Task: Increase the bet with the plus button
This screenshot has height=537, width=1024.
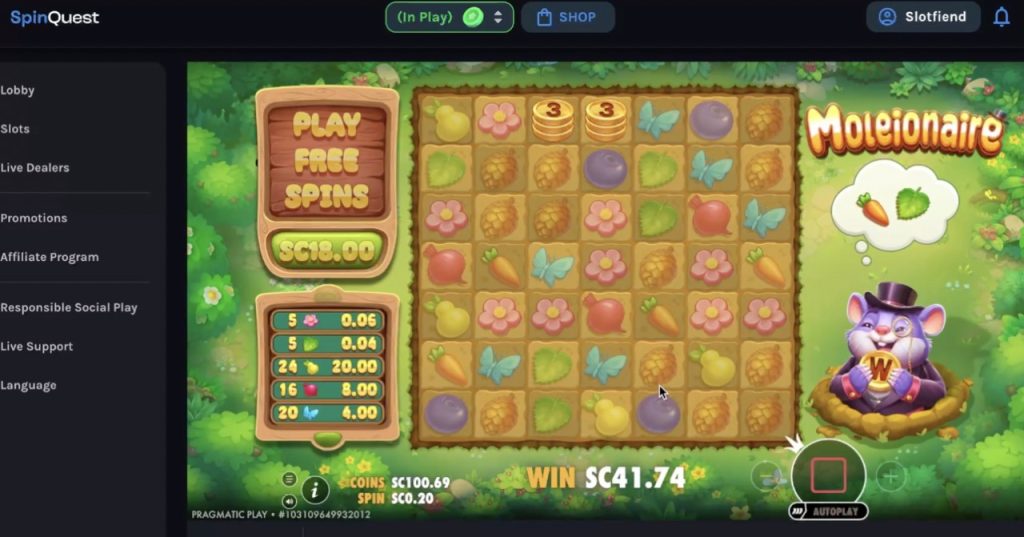Action: [891, 476]
